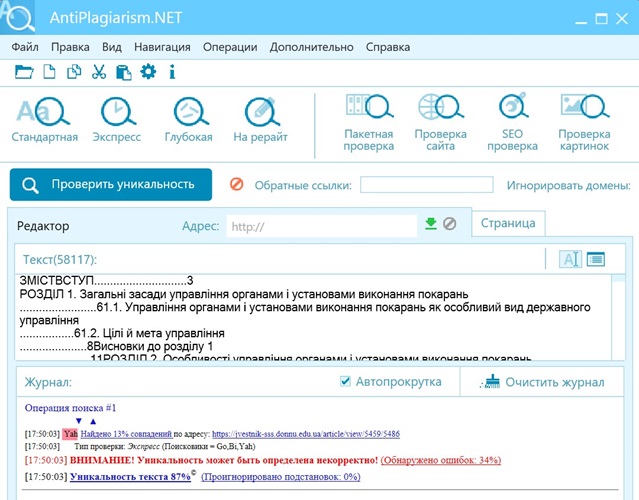Open the jvestnik-sss.donnu.edu.ua article link
Image resolution: width=639 pixels, height=500 pixels.
coord(306,434)
